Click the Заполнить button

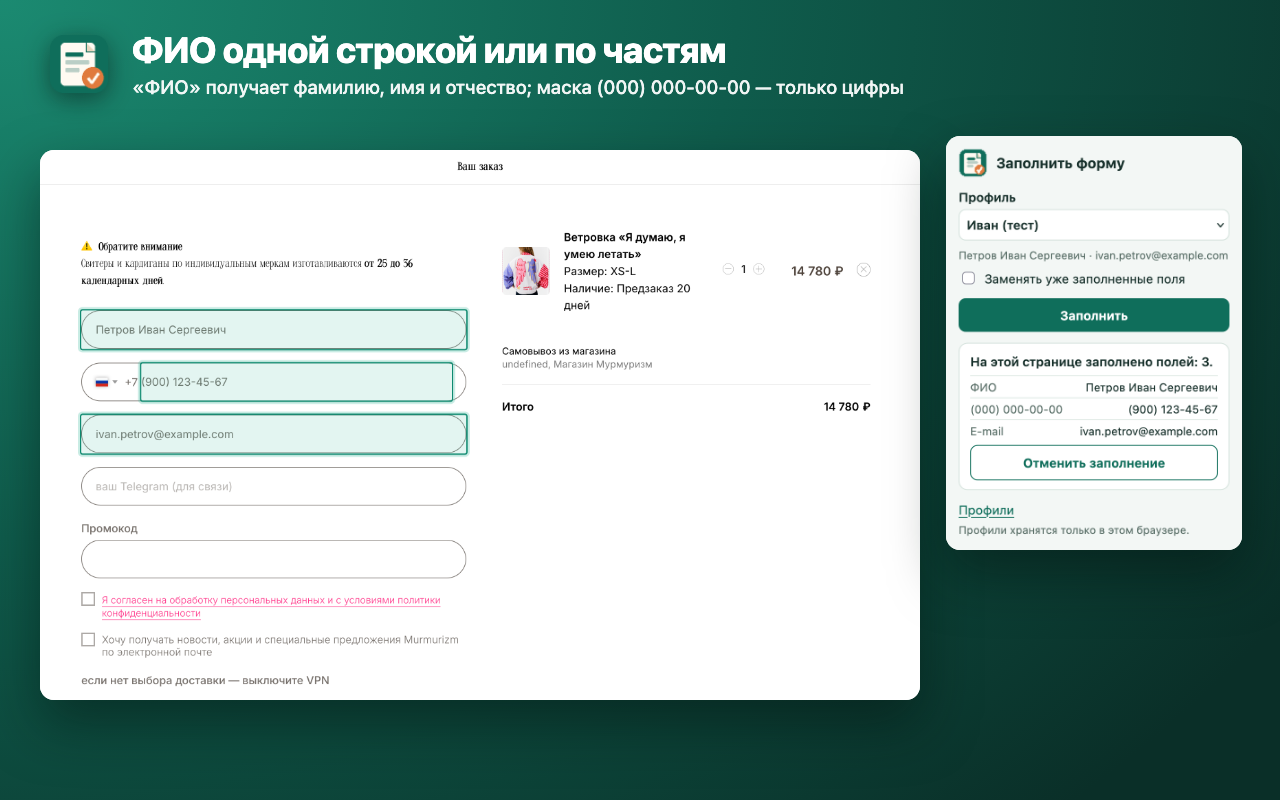(1094, 315)
